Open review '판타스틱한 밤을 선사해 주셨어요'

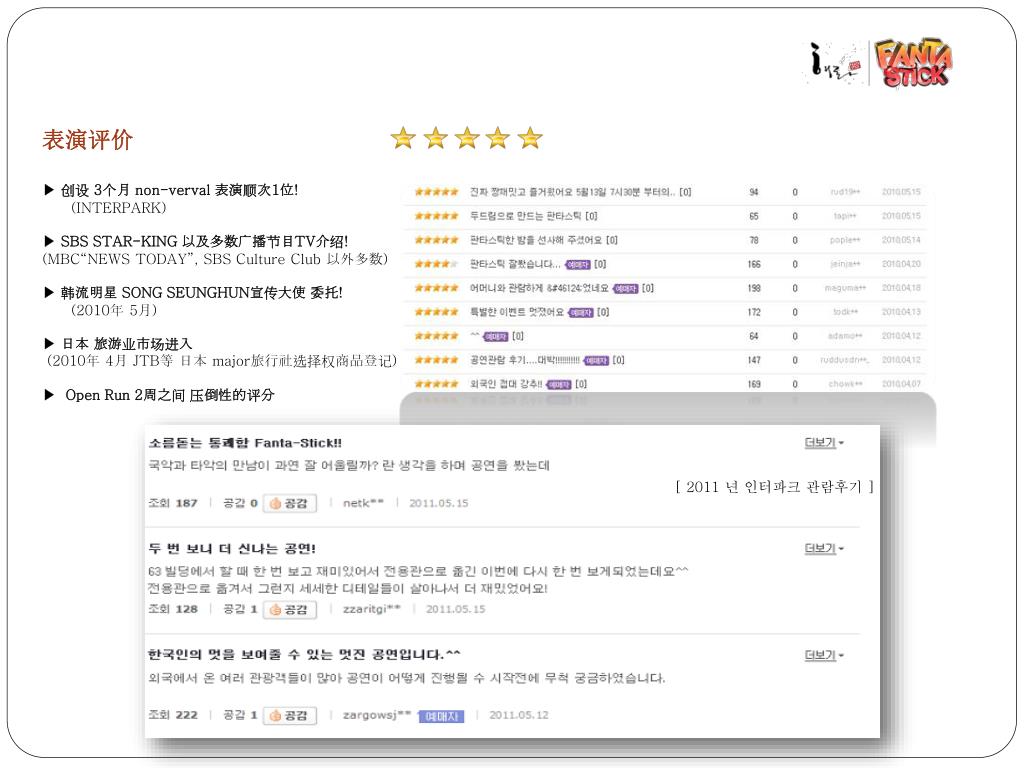[x=544, y=240]
